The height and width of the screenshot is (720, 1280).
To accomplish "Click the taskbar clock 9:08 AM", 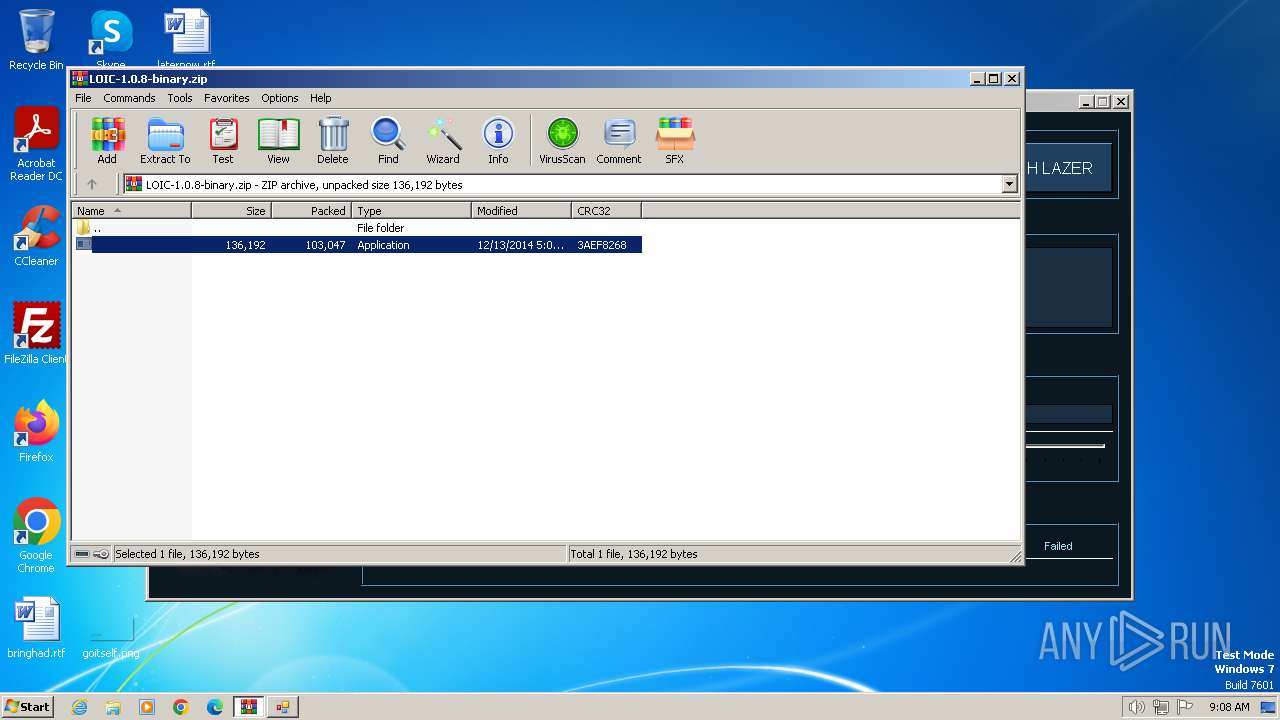I will click(1229, 707).
